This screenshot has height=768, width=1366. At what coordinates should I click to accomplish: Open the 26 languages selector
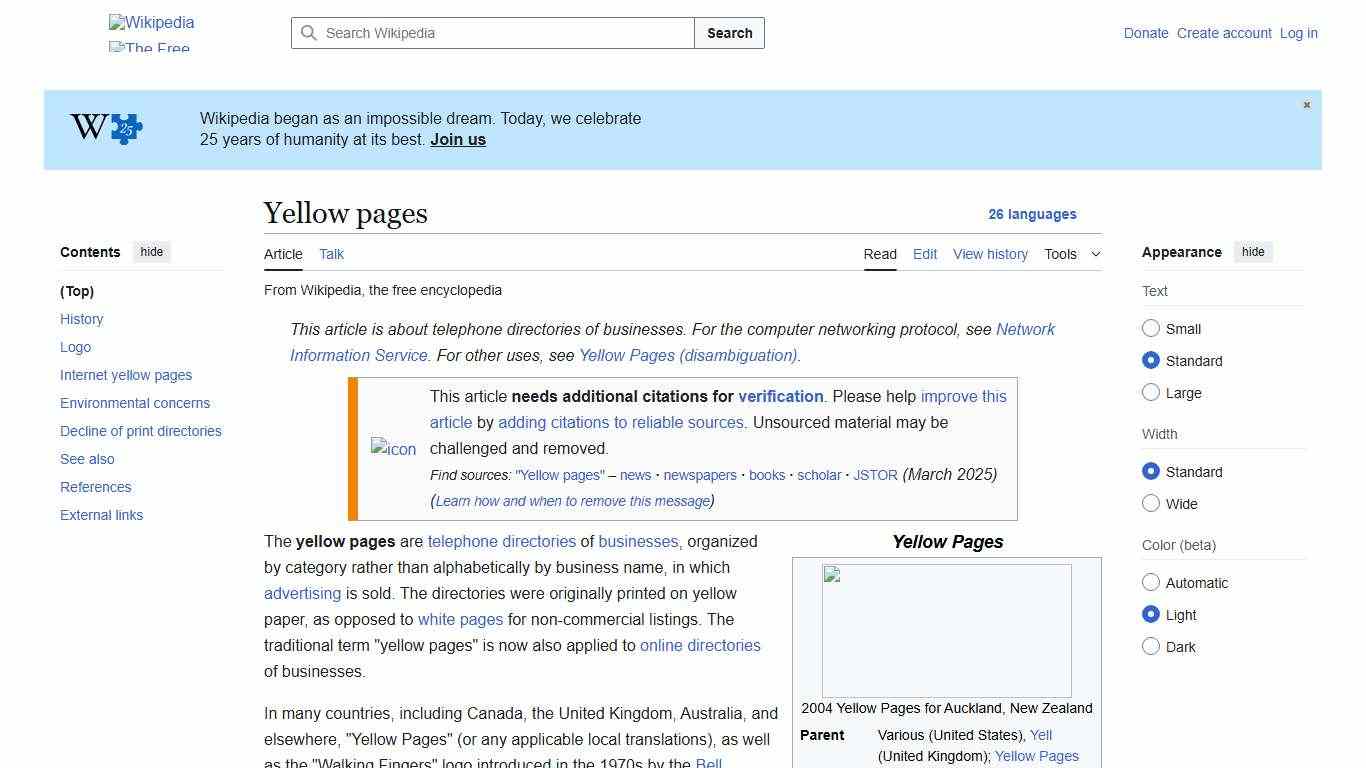1033,214
